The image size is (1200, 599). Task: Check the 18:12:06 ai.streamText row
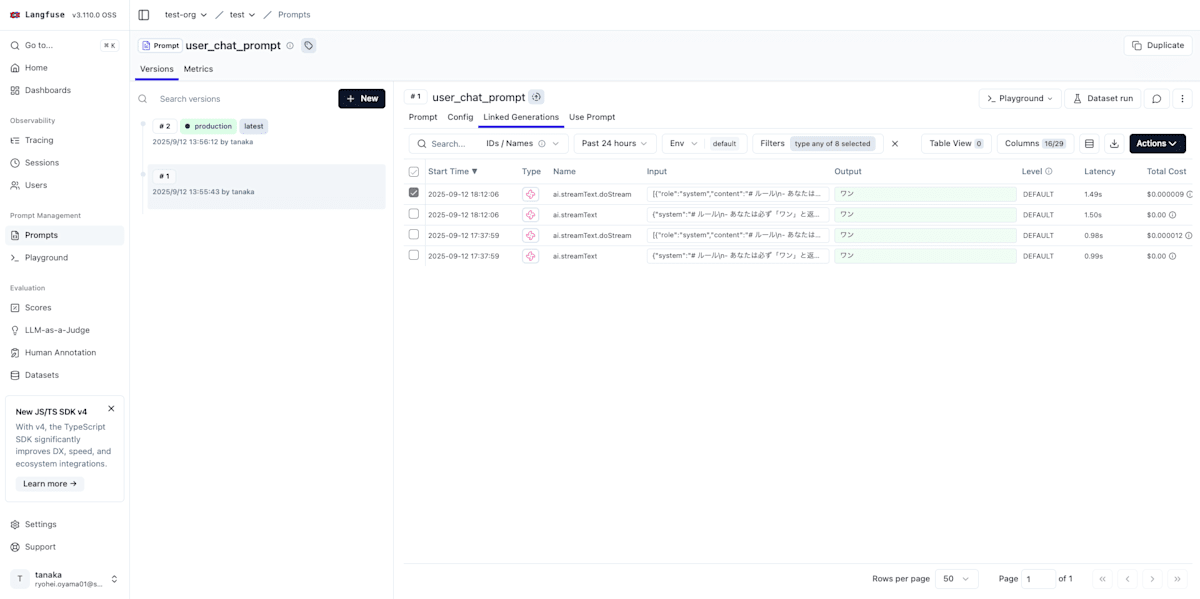pyautogui.click(x=414, y=214)
